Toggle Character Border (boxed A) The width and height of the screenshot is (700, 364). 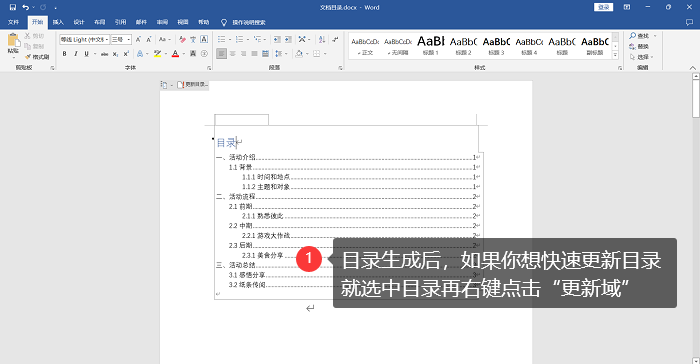[x=204, y=39]
